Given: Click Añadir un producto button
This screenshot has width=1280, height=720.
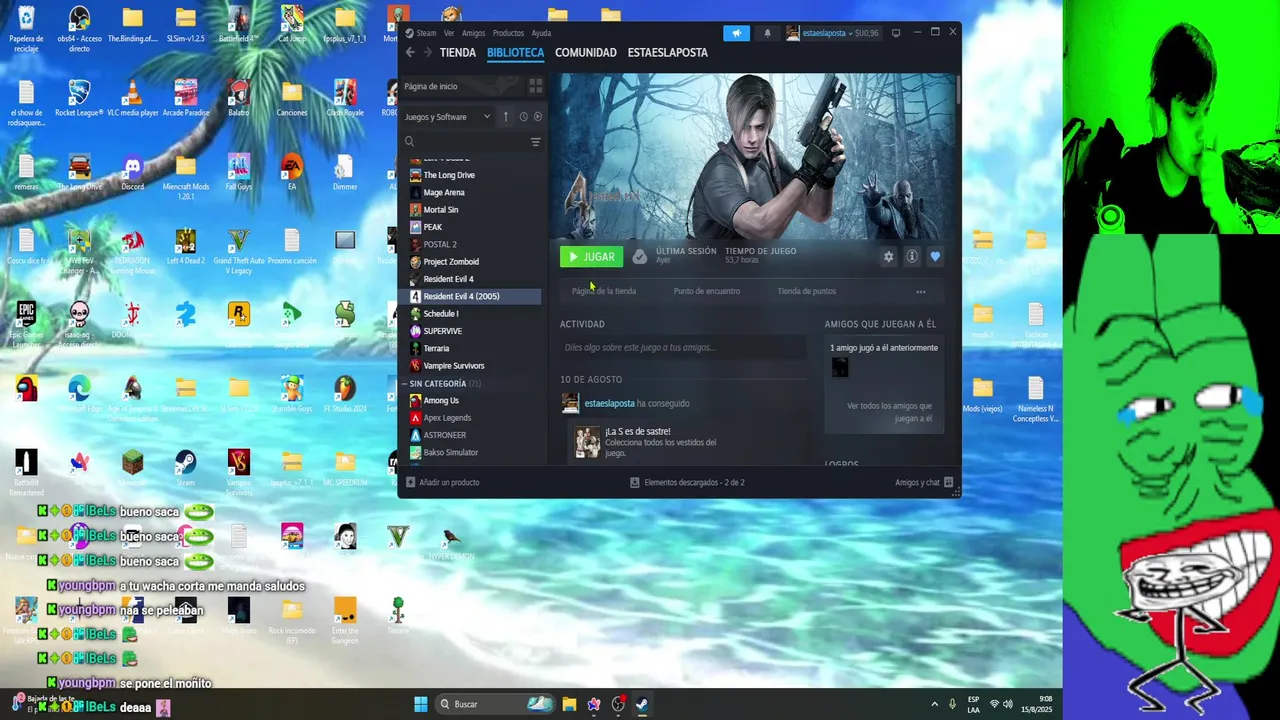Looking at the screenshot, I should point(442,482).
